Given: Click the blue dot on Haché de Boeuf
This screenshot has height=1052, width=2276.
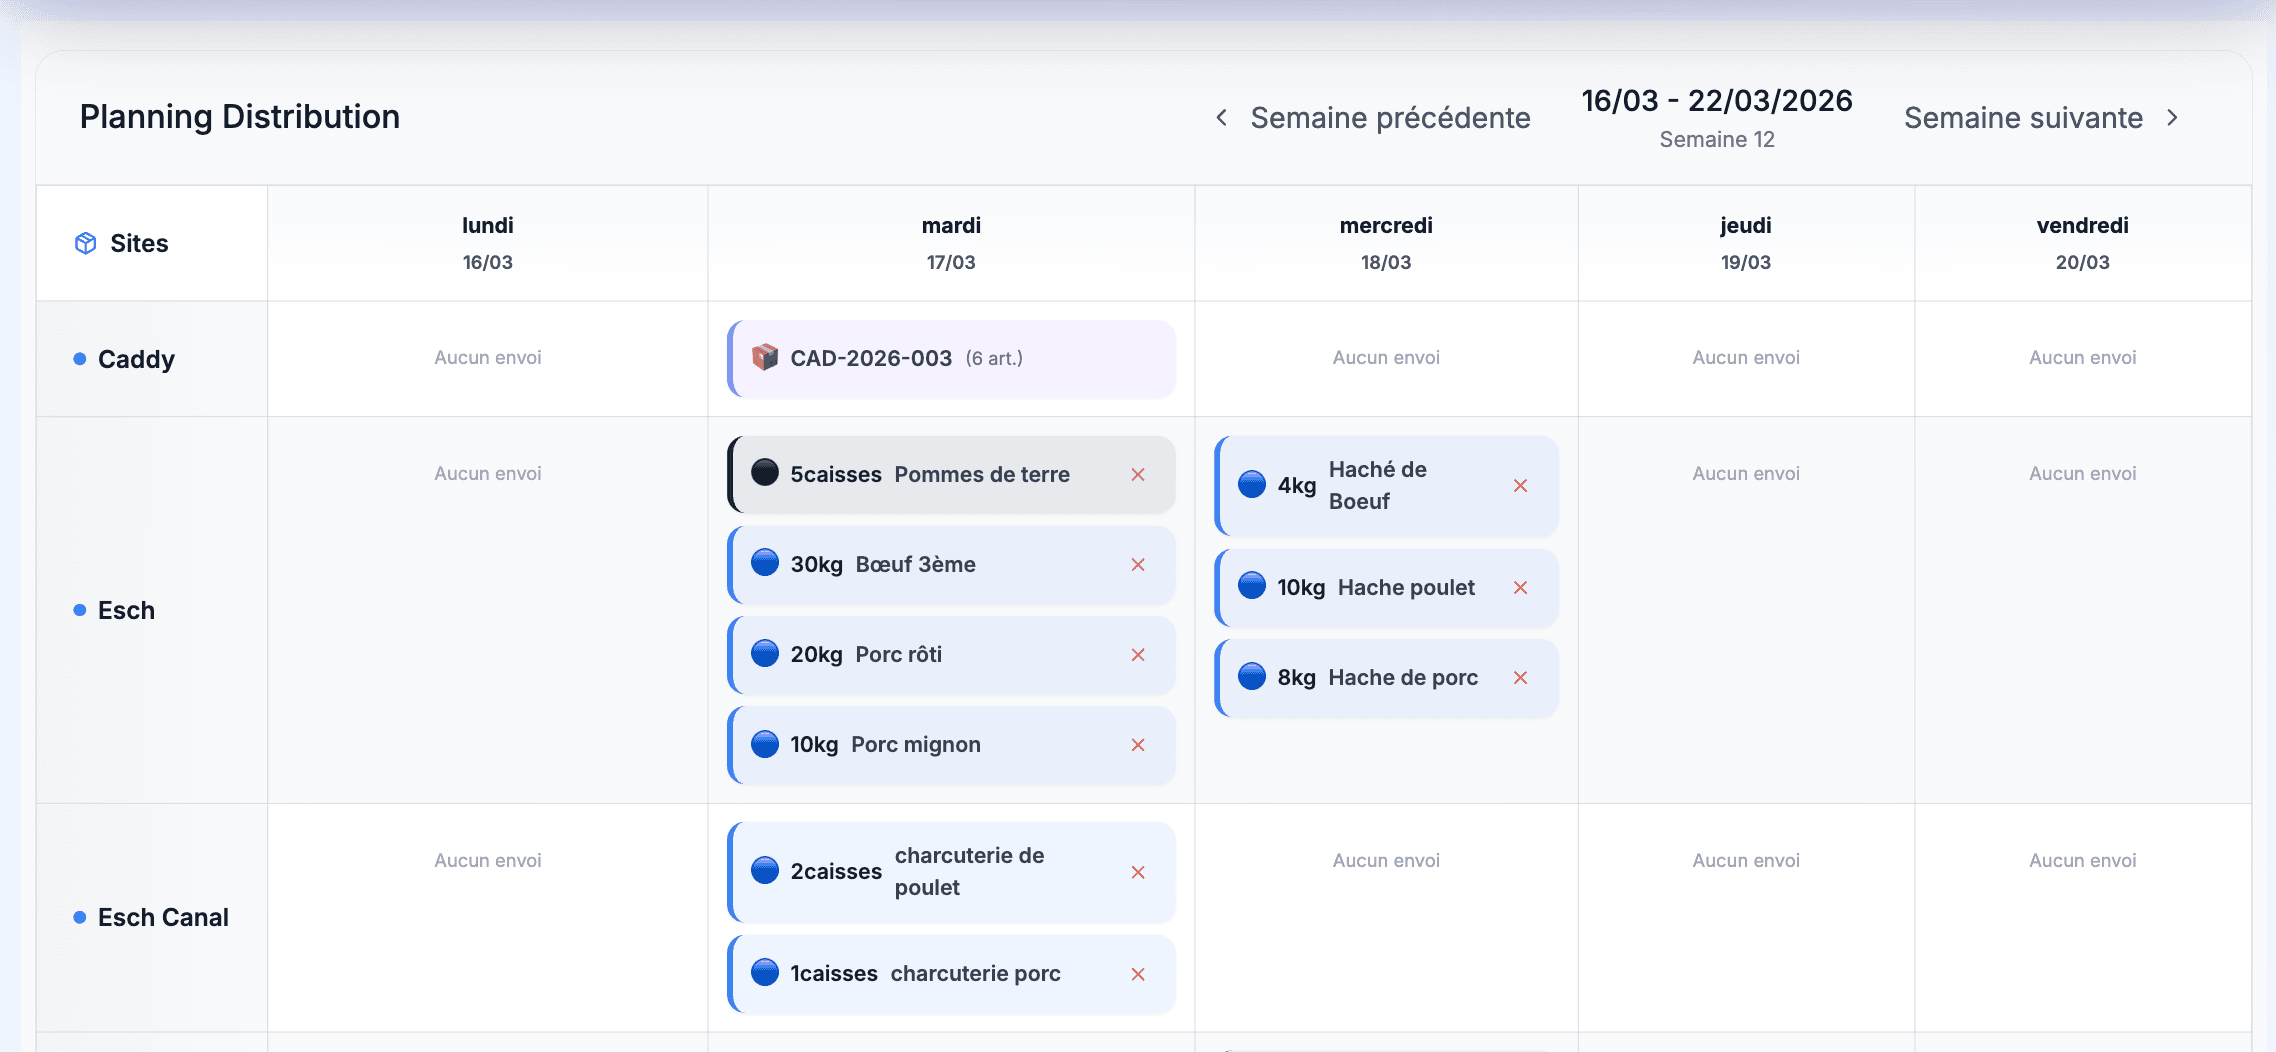Looking at the screenshot, I should coord(1252,484).
